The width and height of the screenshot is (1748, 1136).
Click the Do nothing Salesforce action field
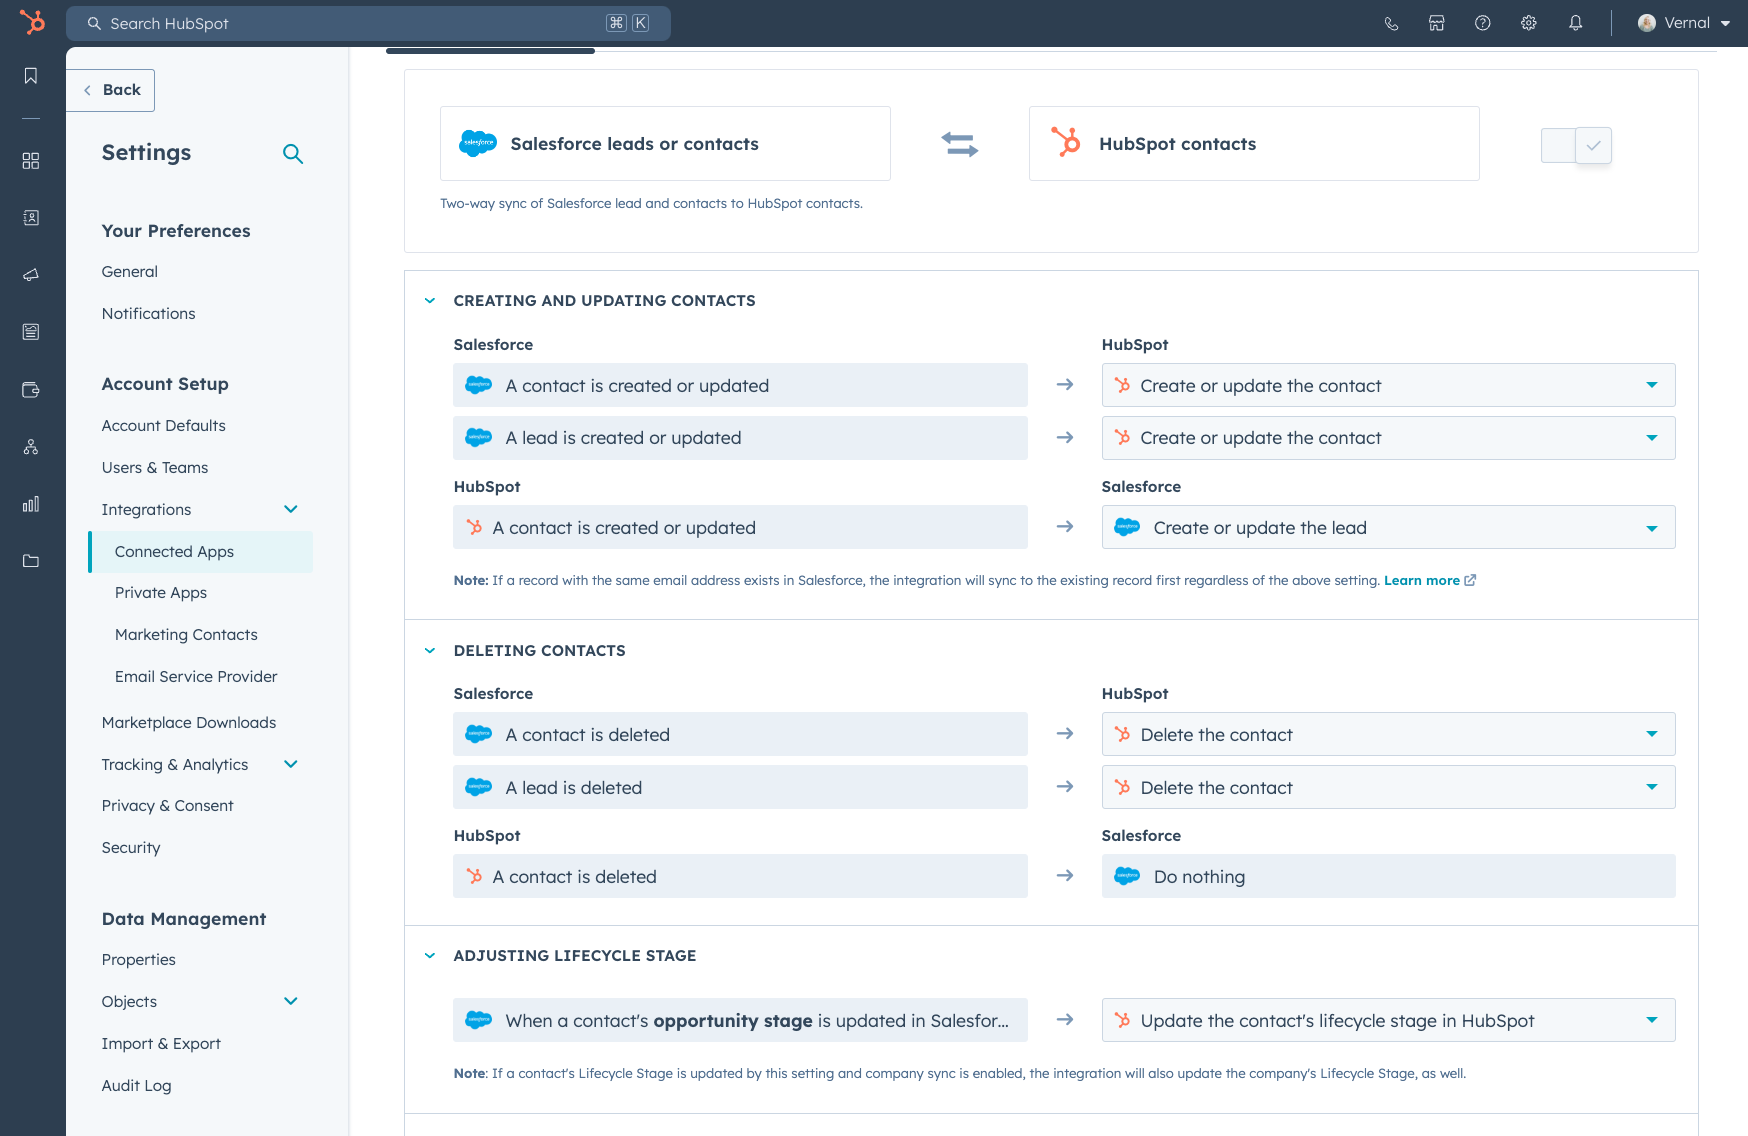[x=1388, y=876]
